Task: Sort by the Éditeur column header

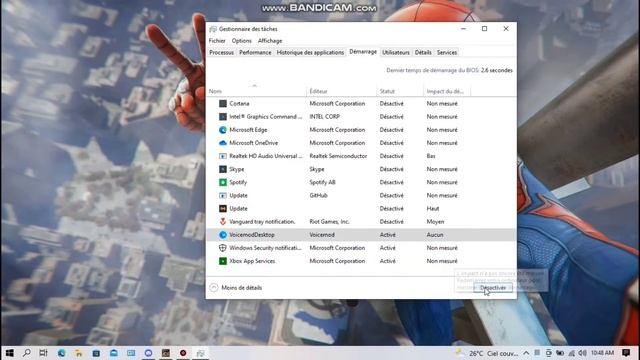Action: click(341, 91)
